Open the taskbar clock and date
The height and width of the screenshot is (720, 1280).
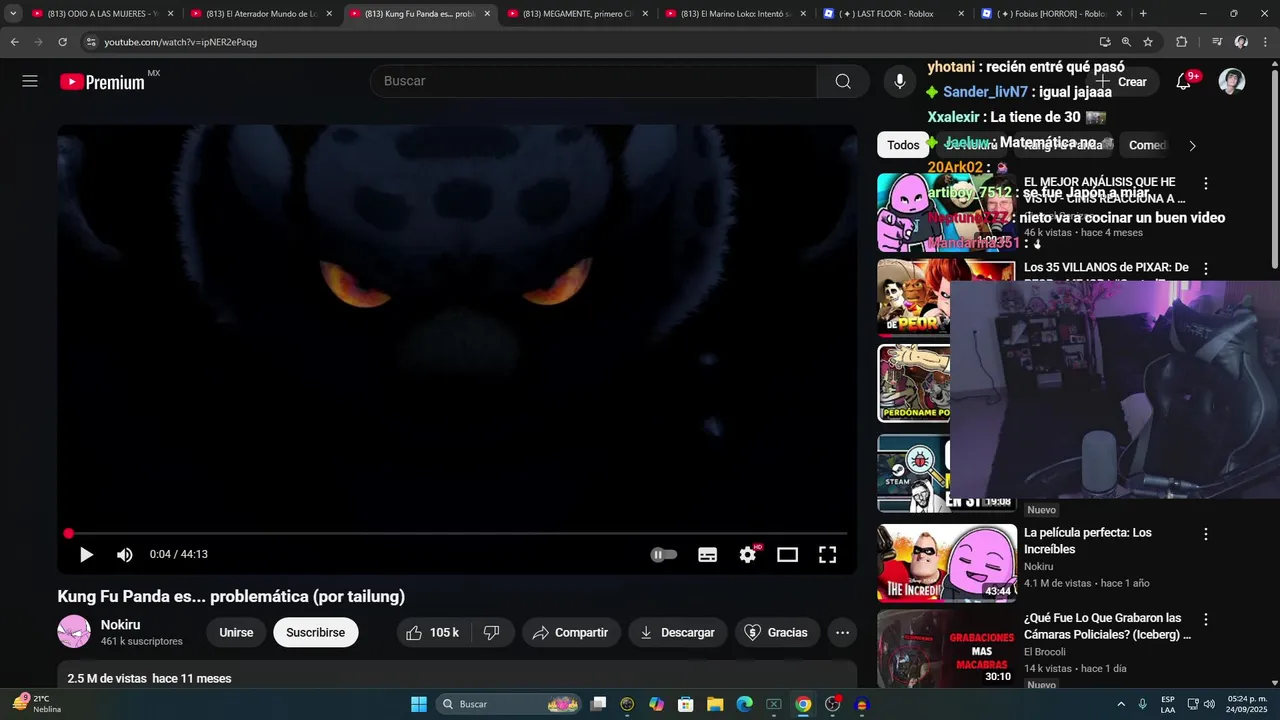click(x=1245, y=704)
